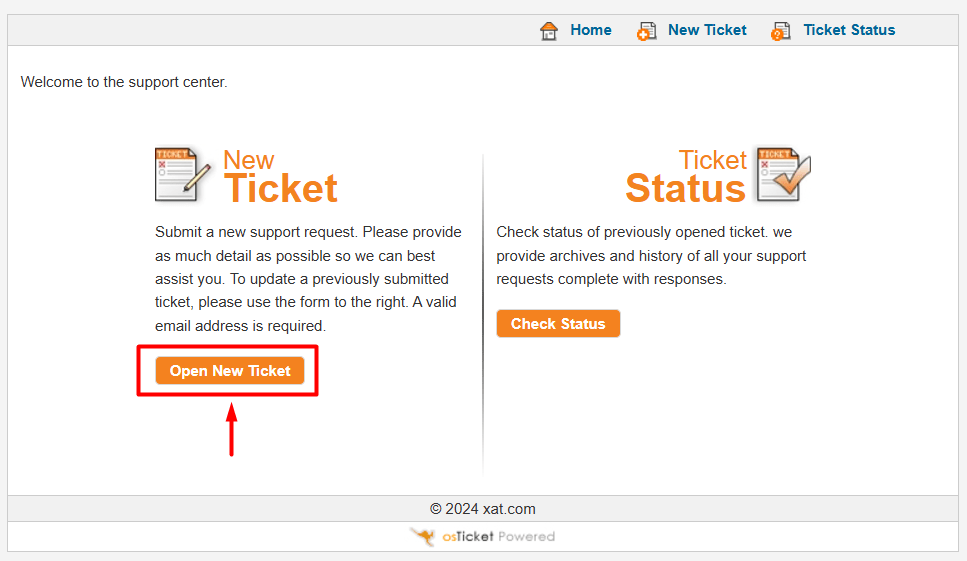The image size is (967, 561).
Task: Click the large notepad-with-pencil New Ticket icon
Action: click(183, 175)
